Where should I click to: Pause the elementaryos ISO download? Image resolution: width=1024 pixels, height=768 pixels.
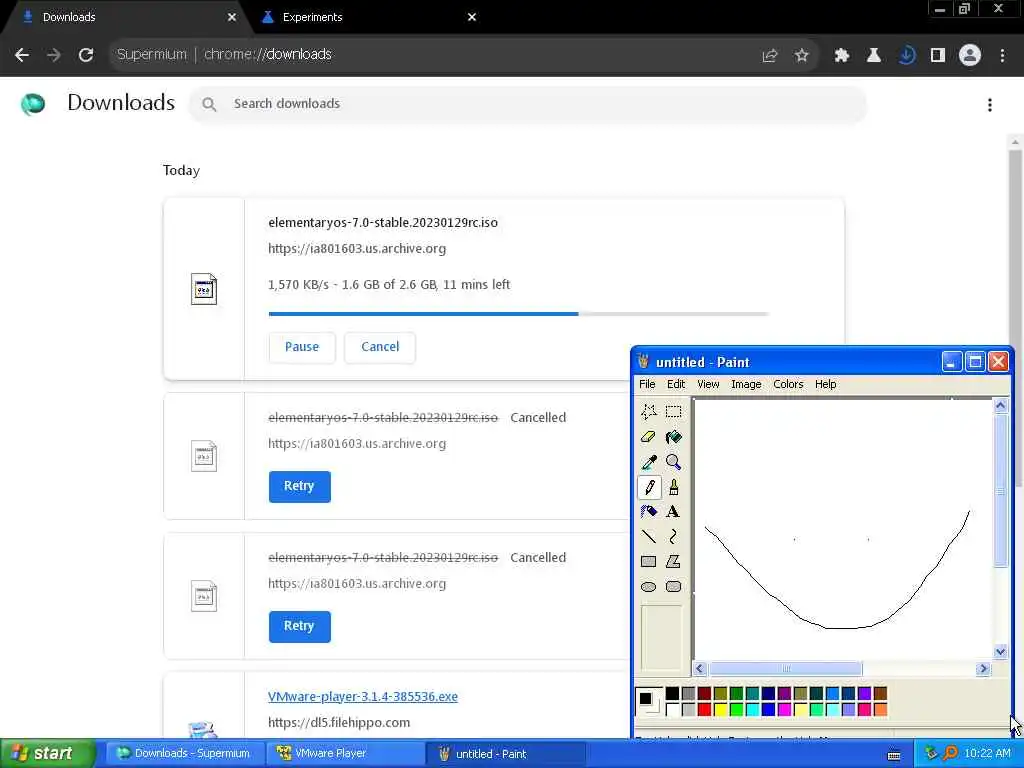[x=302, y=347]
